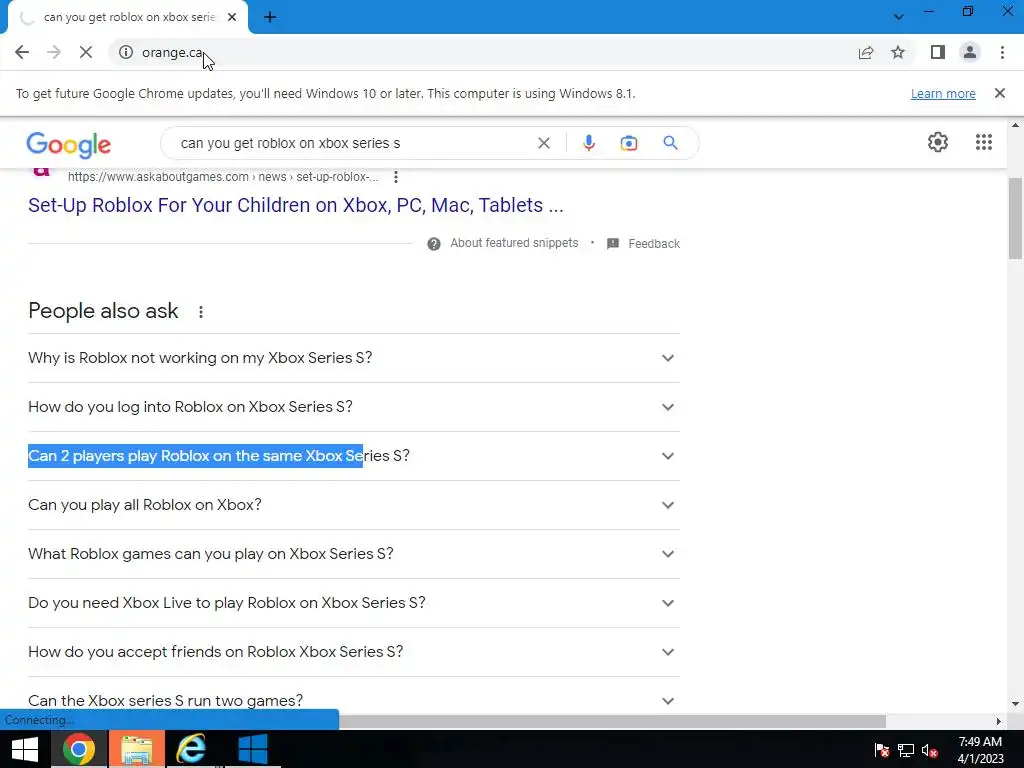
Task: Open the tab search dropdown arrow
Action: 899,17
